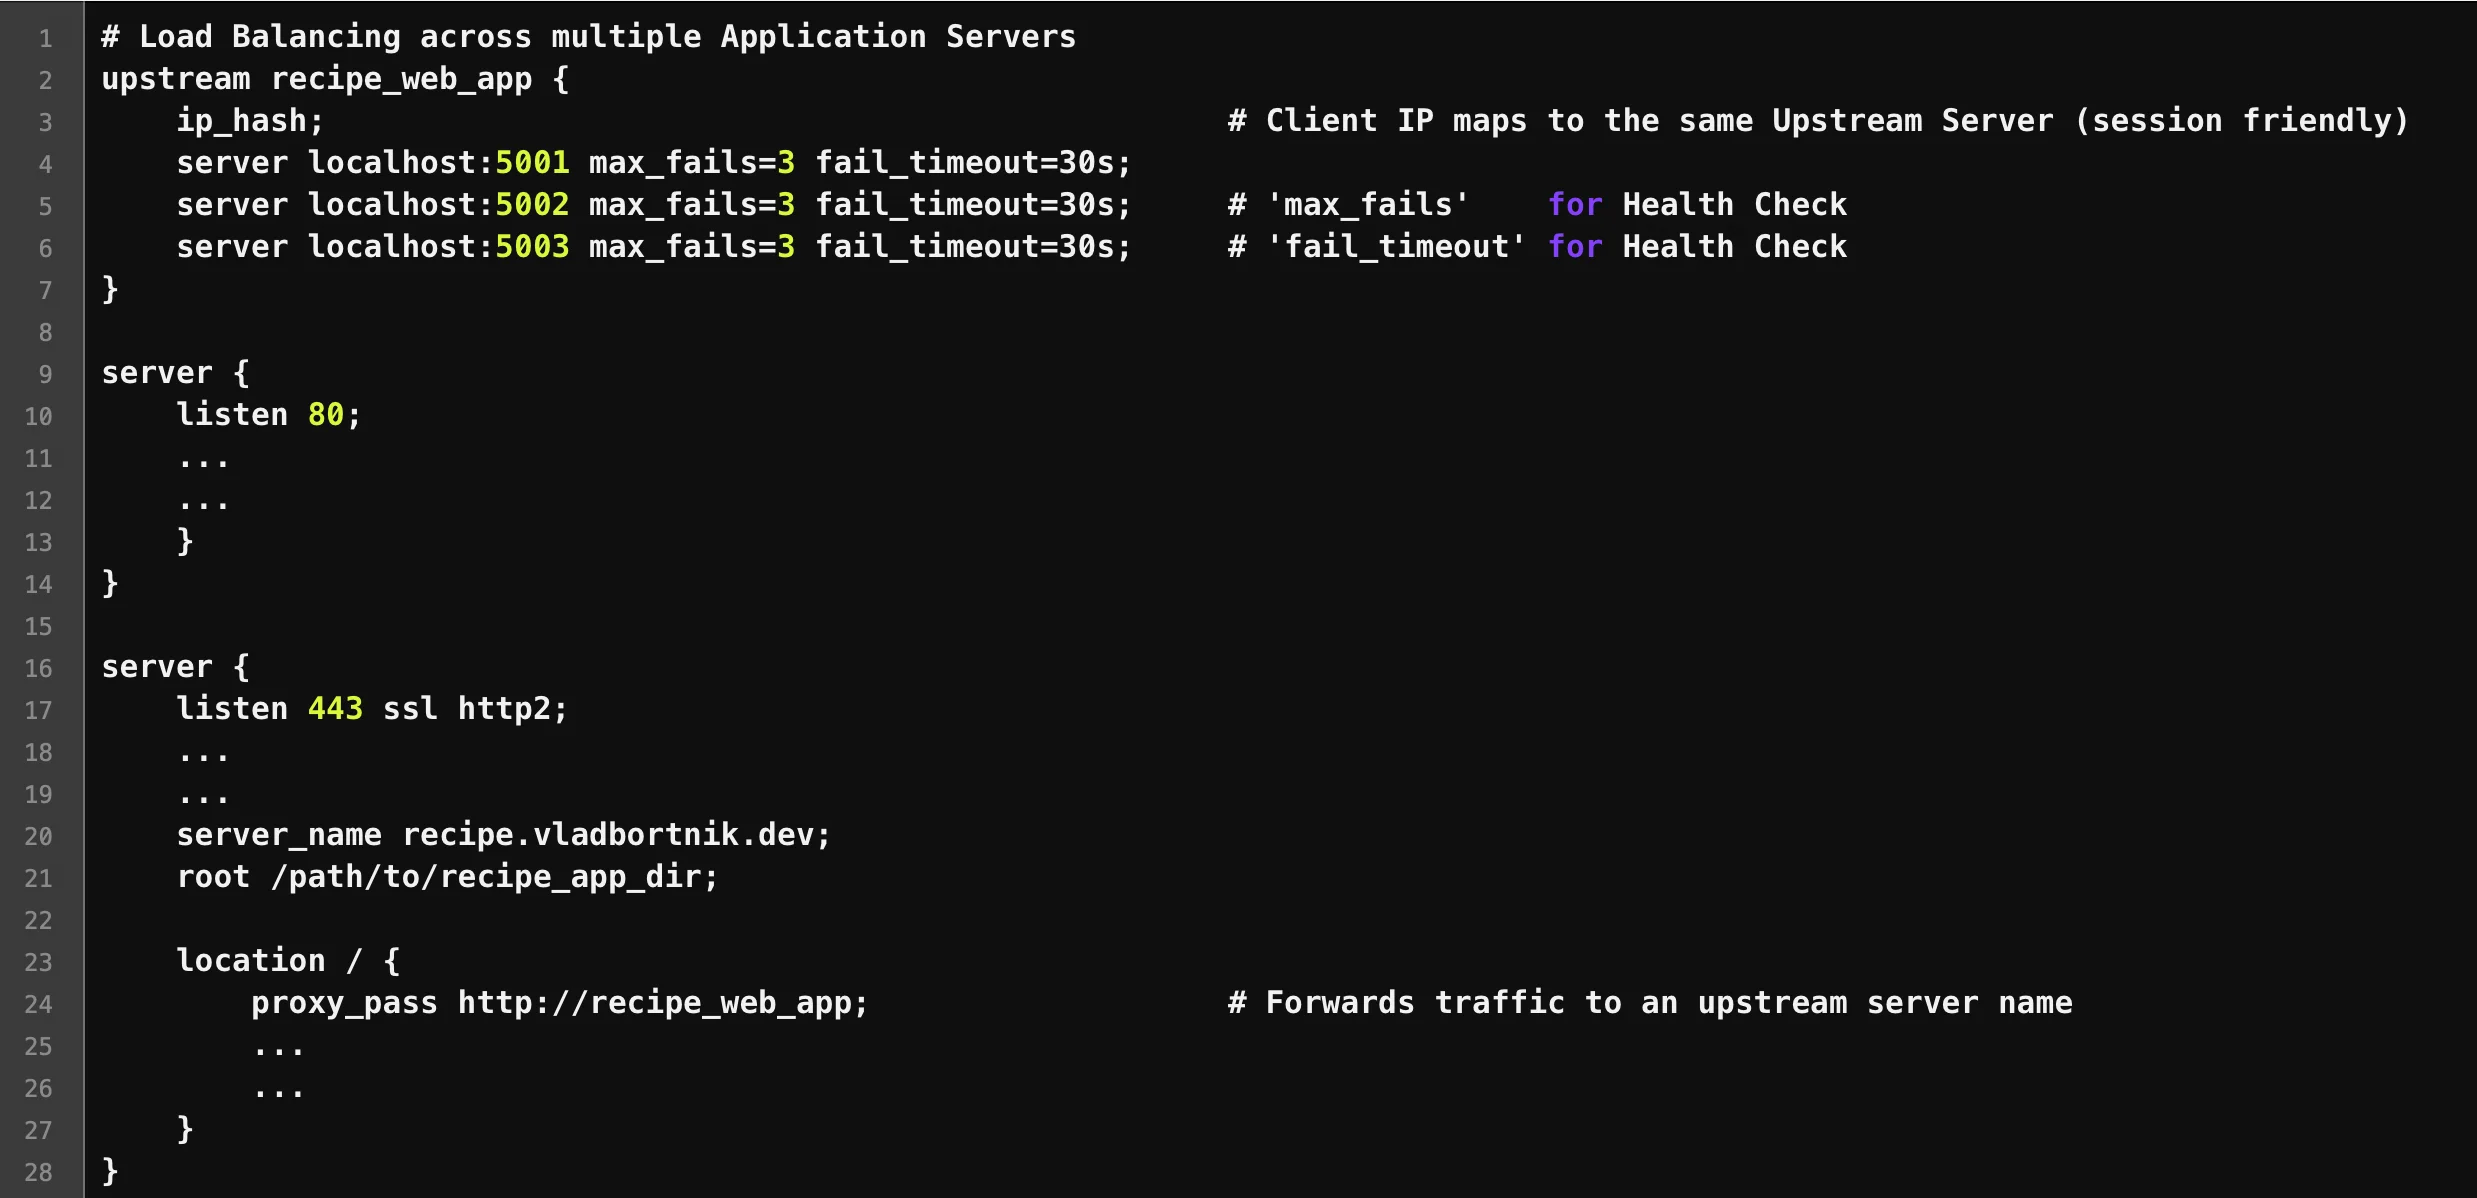Click the "proxy_pass" directive keyword
This screenshot has width=2477, height=1198.
[x=344, y=1003]
